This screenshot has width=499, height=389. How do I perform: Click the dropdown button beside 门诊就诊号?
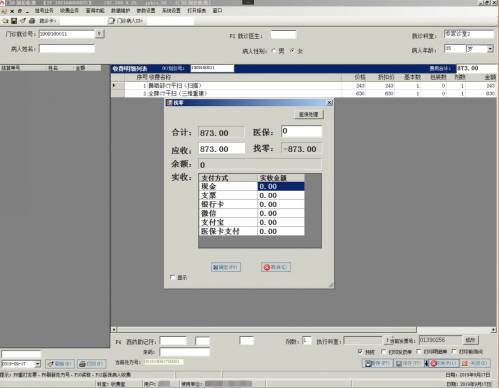point(99,34)
